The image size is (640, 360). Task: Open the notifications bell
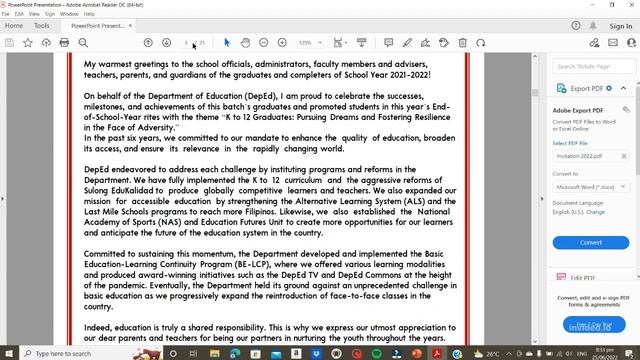click(593, 26)
